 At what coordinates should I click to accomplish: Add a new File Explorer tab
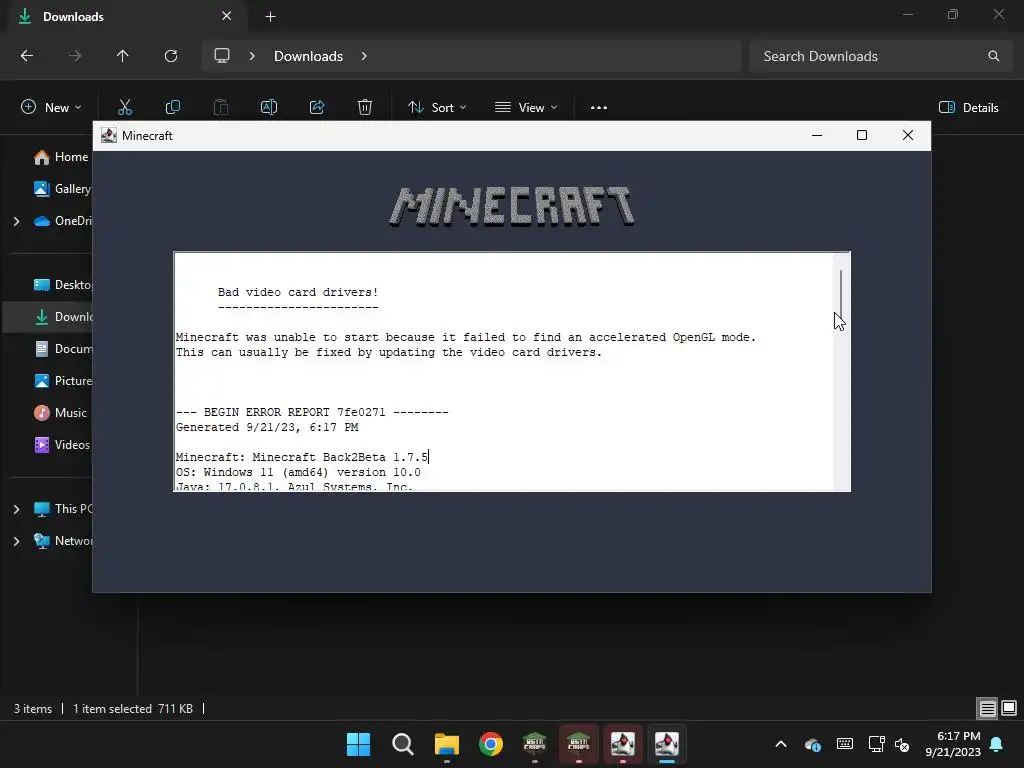tap(270, 17)
